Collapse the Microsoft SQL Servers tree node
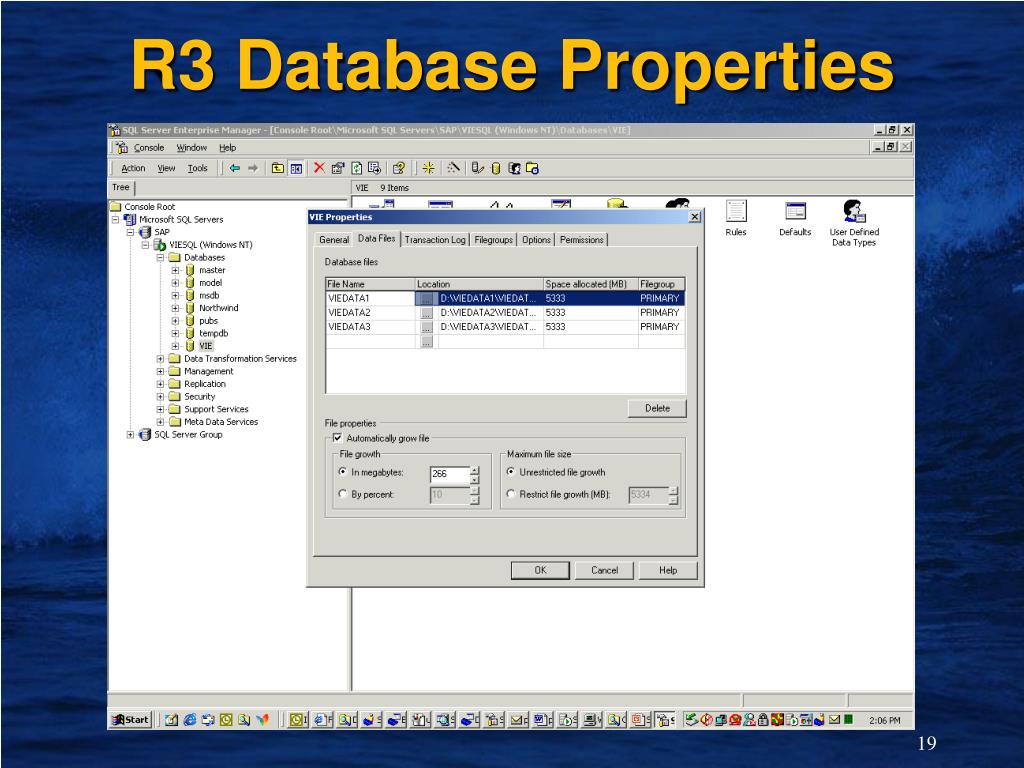Viewport: 1024px width, 768px height. (116, 219)
